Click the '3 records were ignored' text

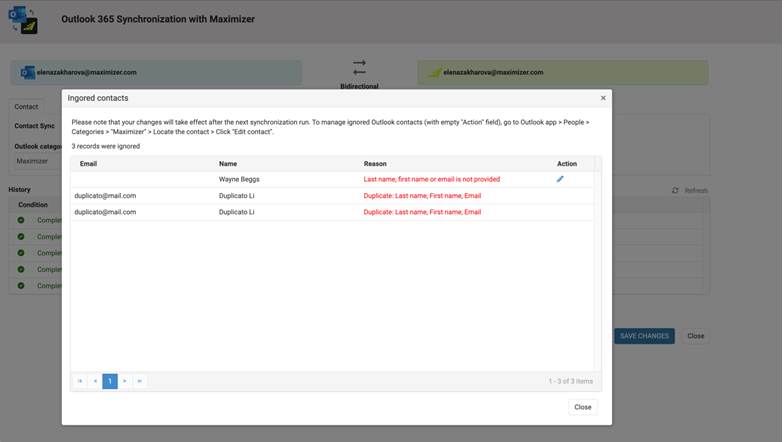pos(106,146)
